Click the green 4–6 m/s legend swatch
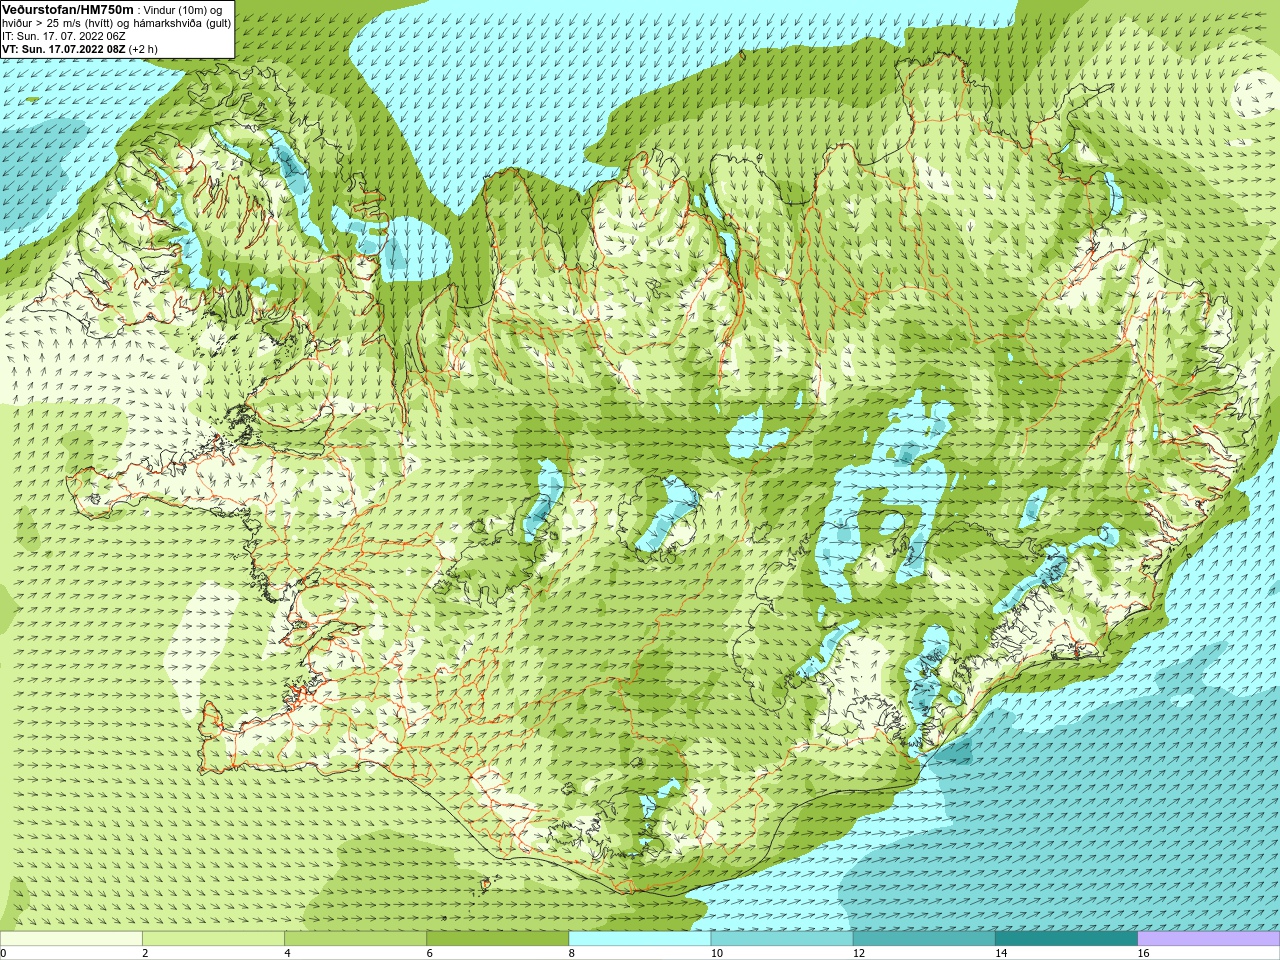Image resolution: width=1280 pixels, height=960 pixels. click(355, 938)
